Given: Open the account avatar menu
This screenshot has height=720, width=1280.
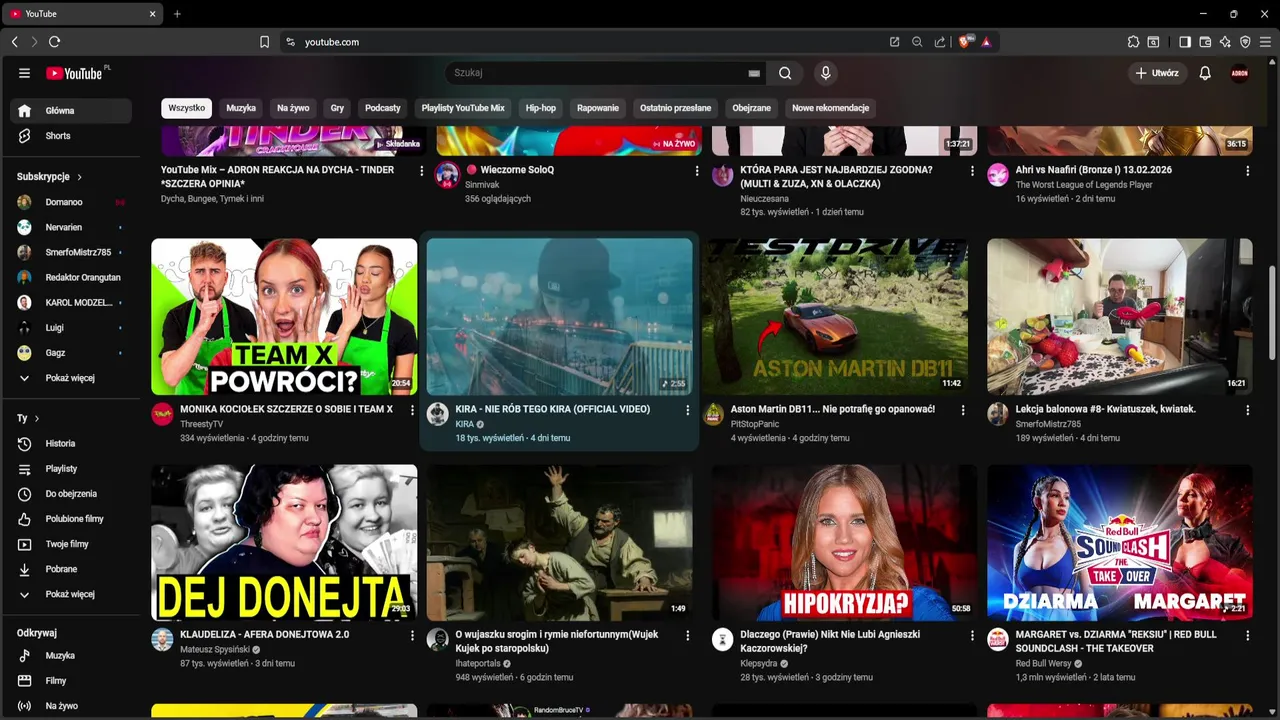Looking at the screenshot, I should (x=1240, y=73).
